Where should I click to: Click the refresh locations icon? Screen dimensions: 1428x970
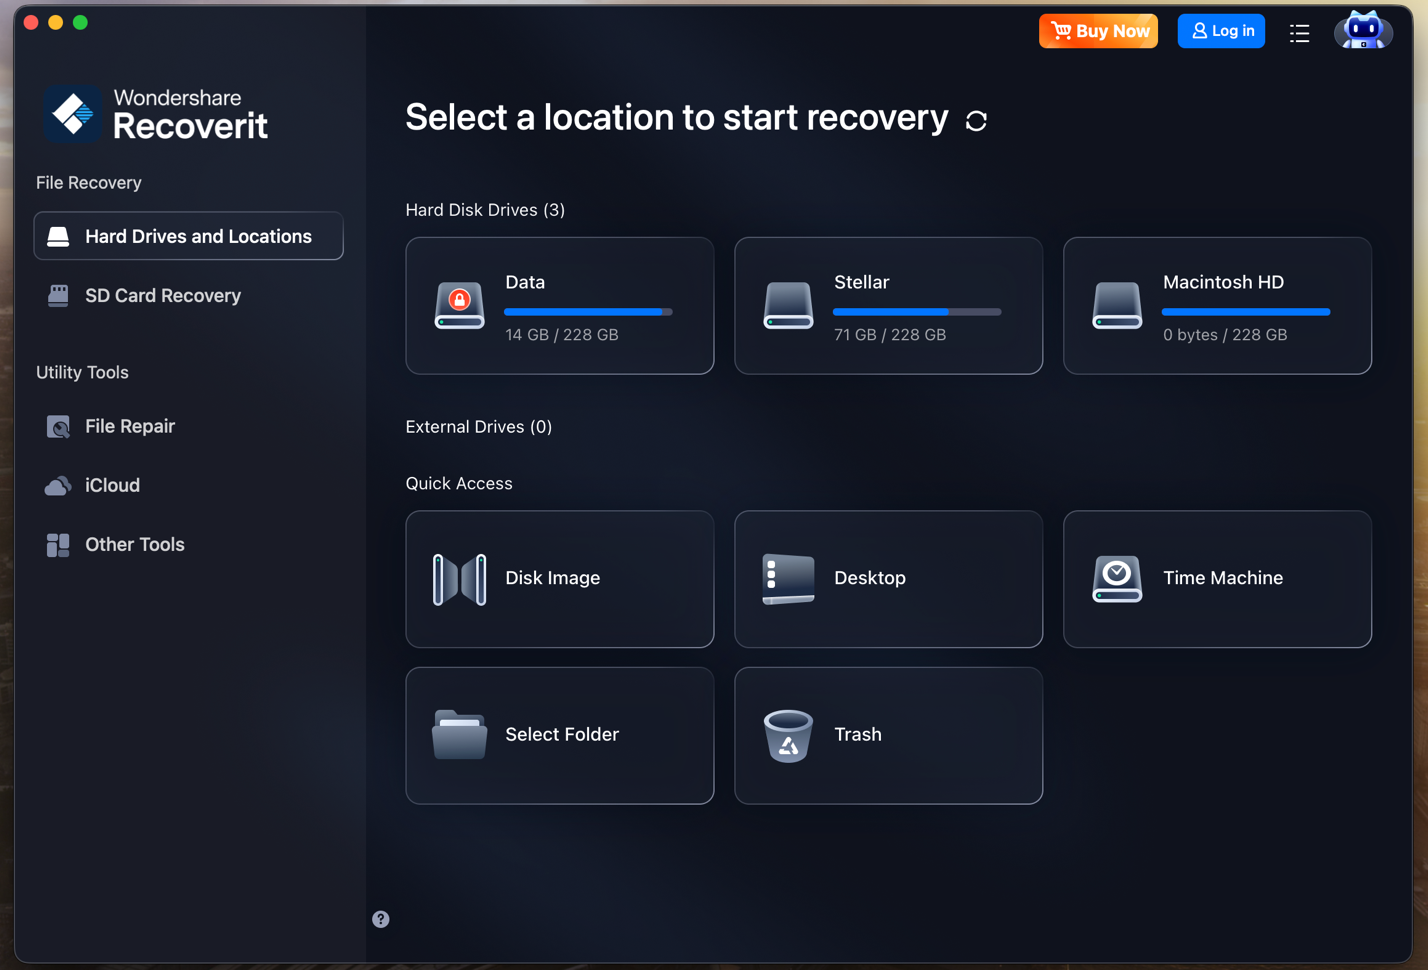click(976, 121)
